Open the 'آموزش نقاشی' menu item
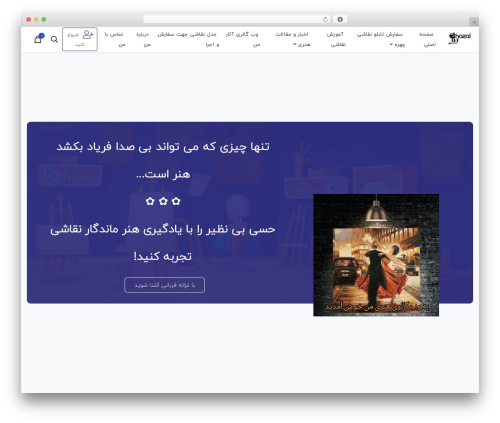The height and width of the screenshot is (423, 500). (336, 39)
